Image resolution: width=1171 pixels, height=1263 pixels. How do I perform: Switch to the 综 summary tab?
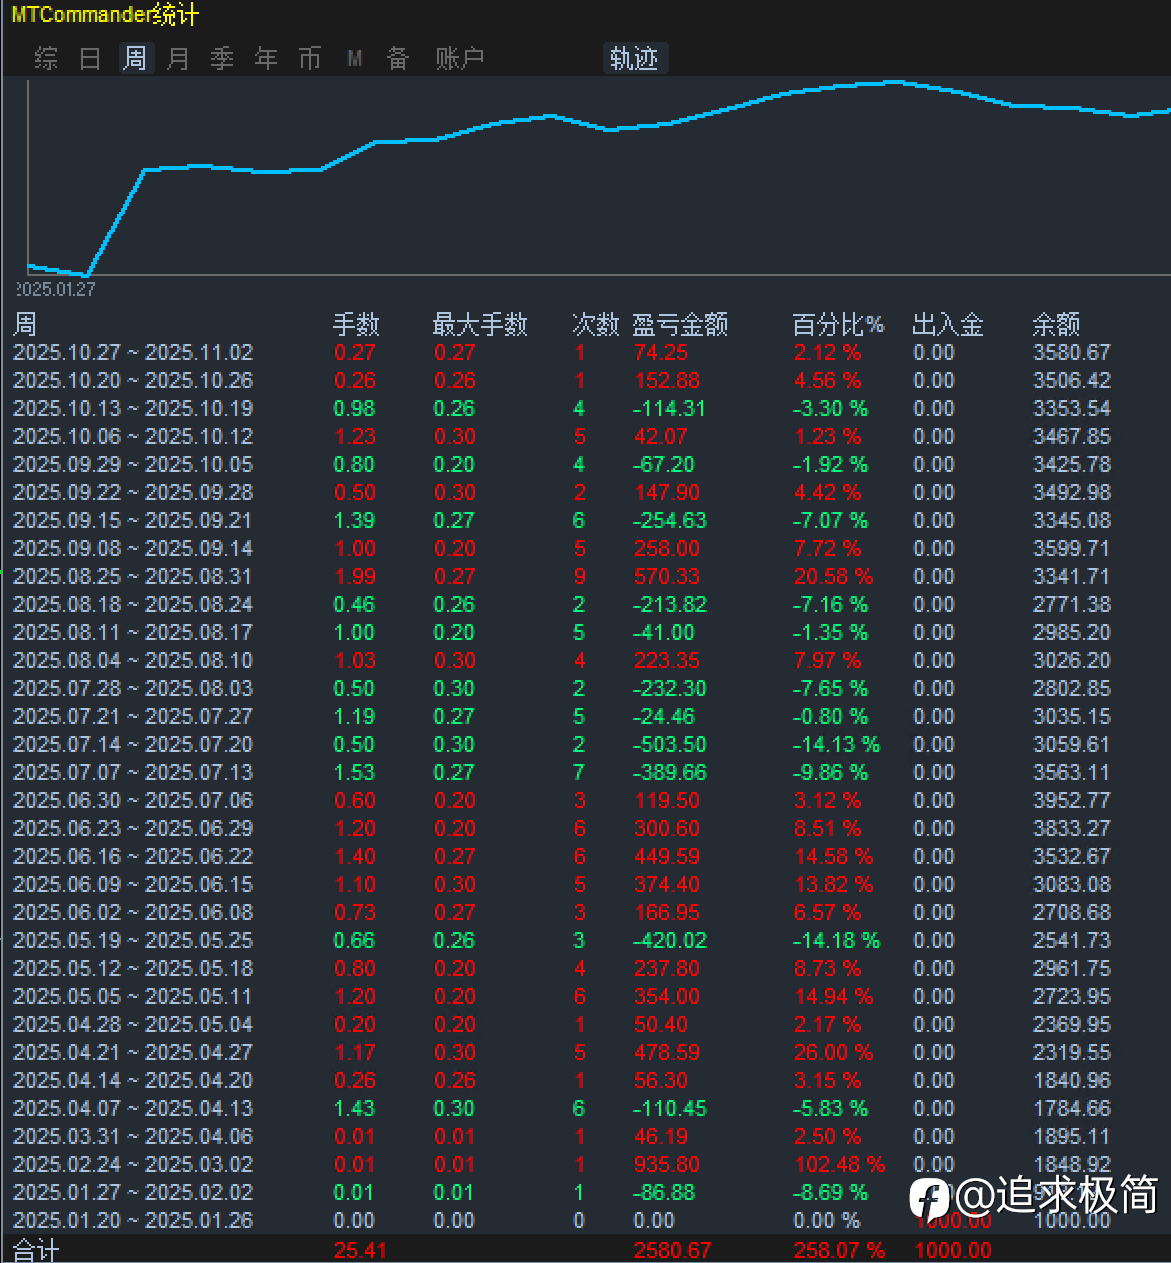46,59
